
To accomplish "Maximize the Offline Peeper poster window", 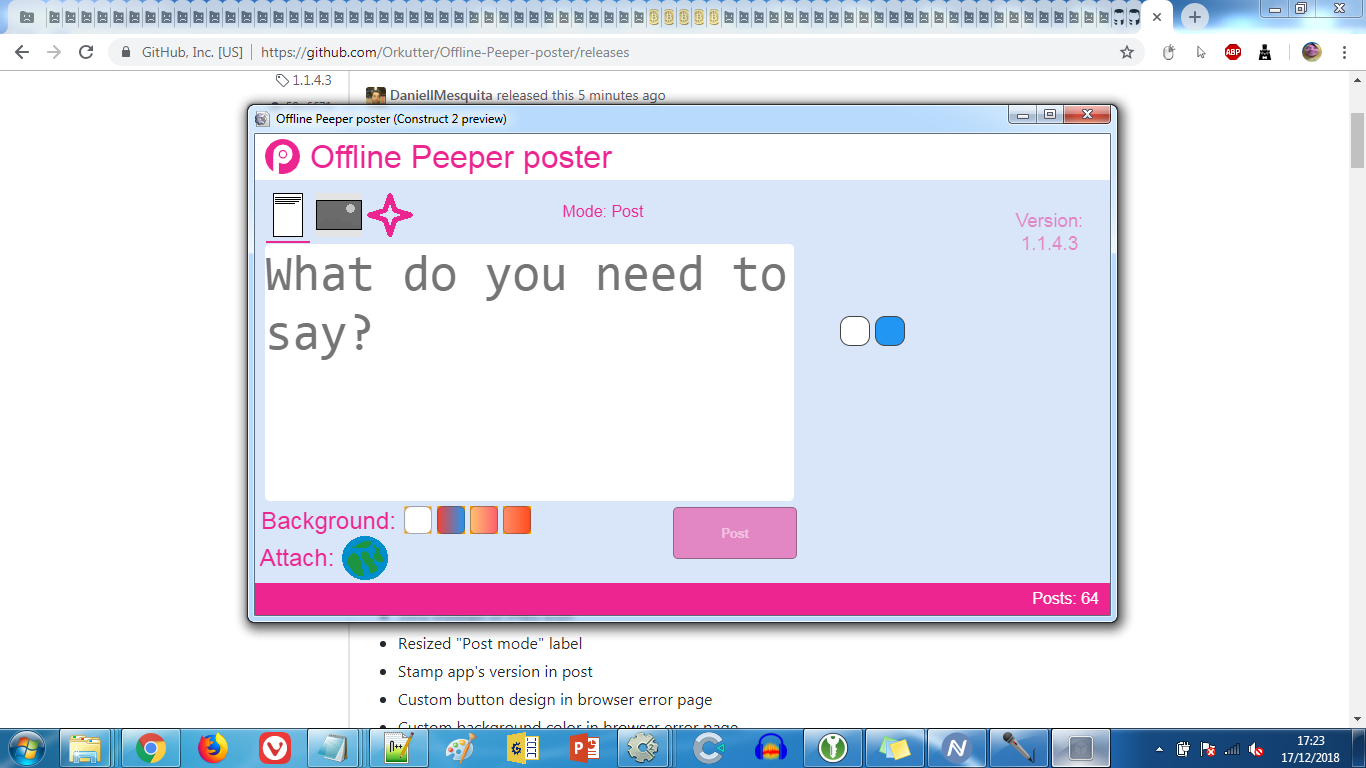I will pos(1050,115).
